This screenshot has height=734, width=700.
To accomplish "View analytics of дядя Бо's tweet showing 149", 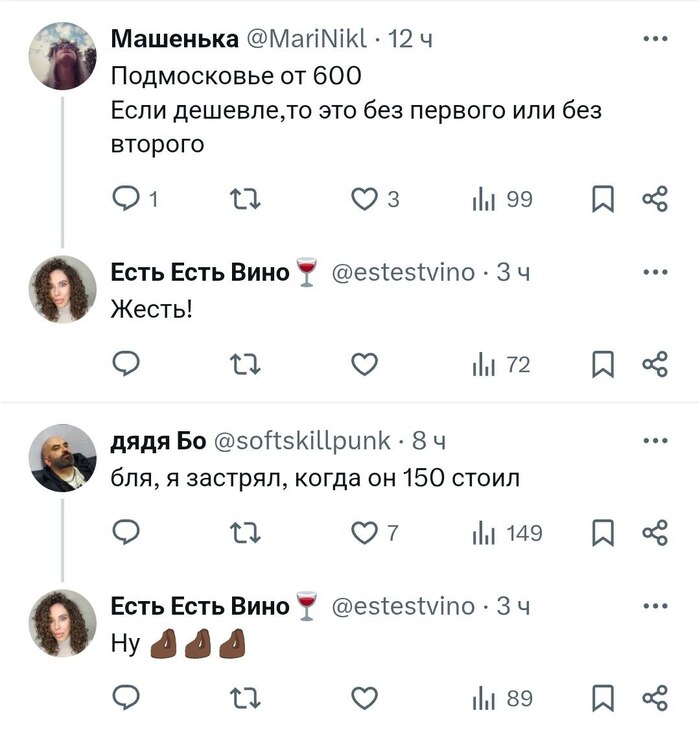I will coord(507,532).
